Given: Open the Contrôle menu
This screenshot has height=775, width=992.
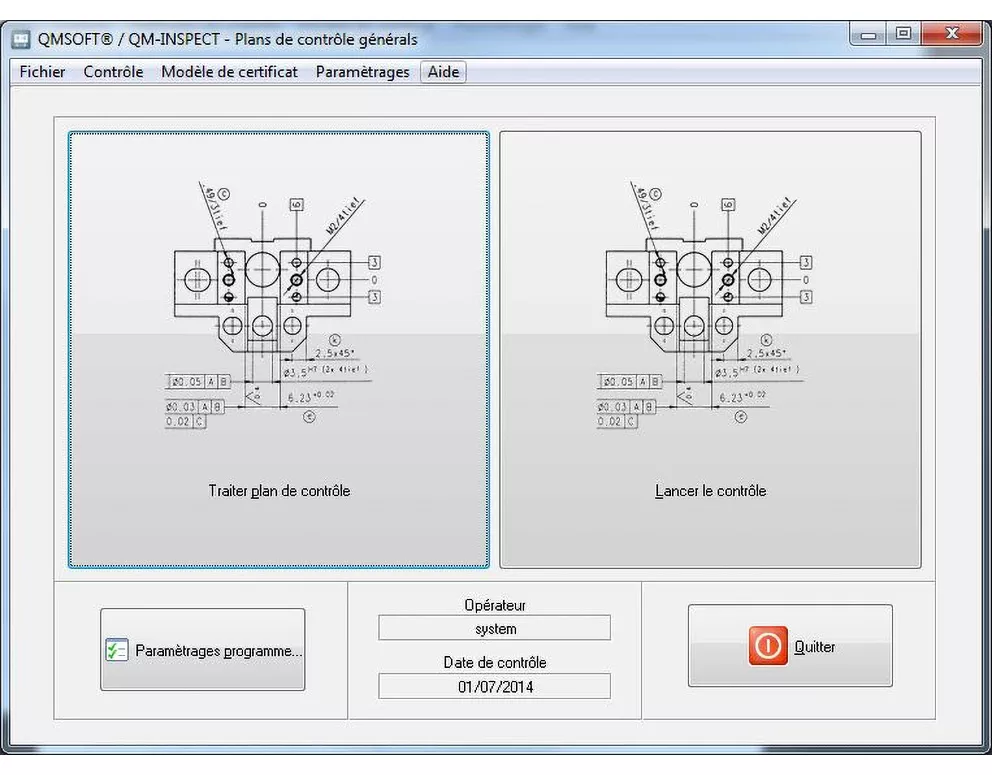Looking at the screenshot, I should (113, 72).
